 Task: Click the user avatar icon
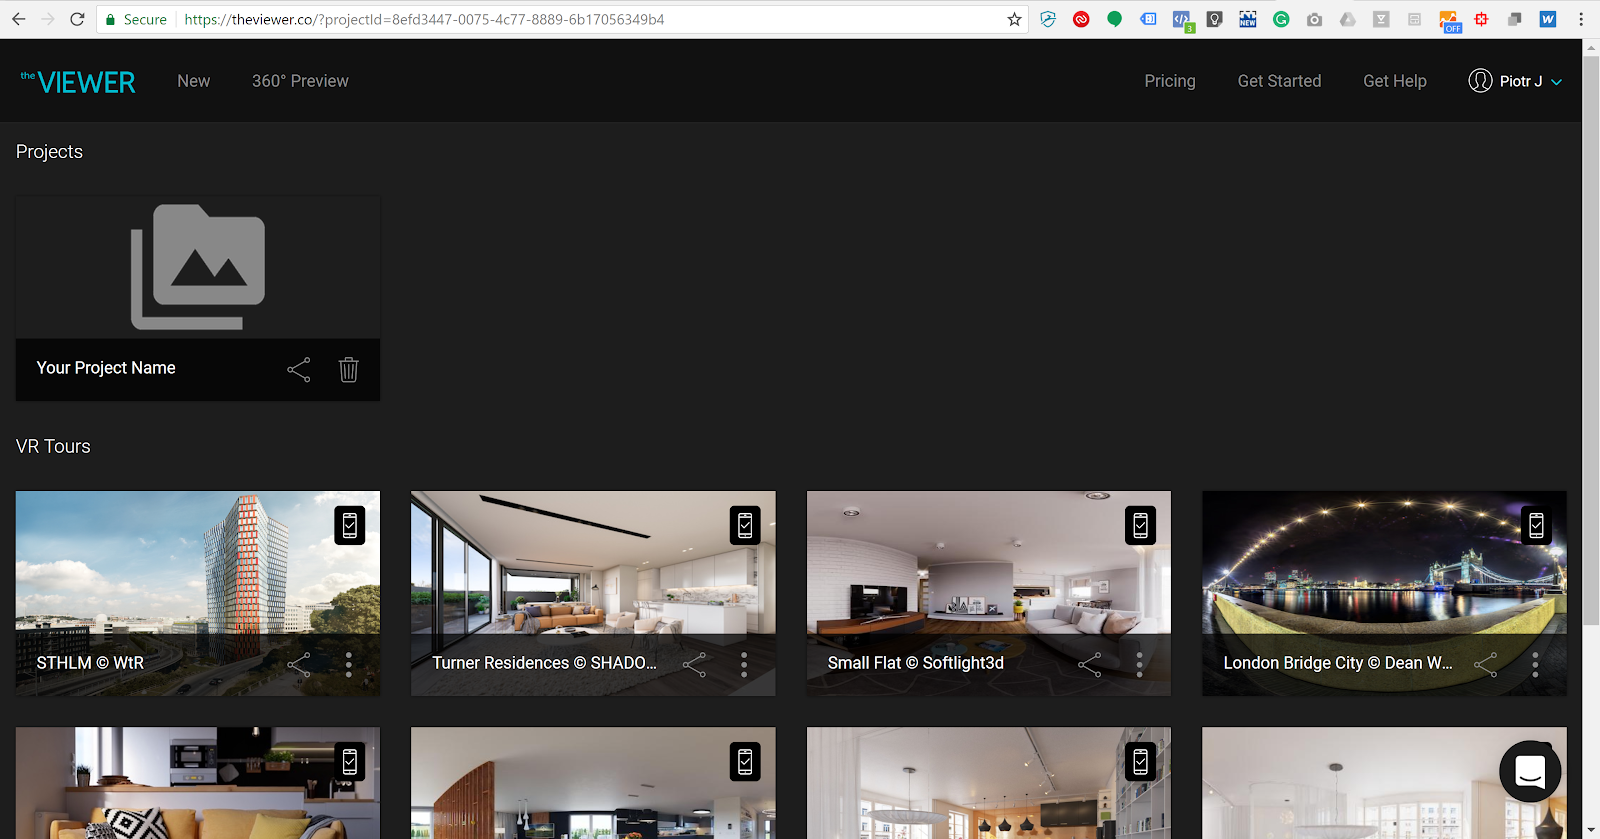pyautogui.click(x=1480, y=81)
